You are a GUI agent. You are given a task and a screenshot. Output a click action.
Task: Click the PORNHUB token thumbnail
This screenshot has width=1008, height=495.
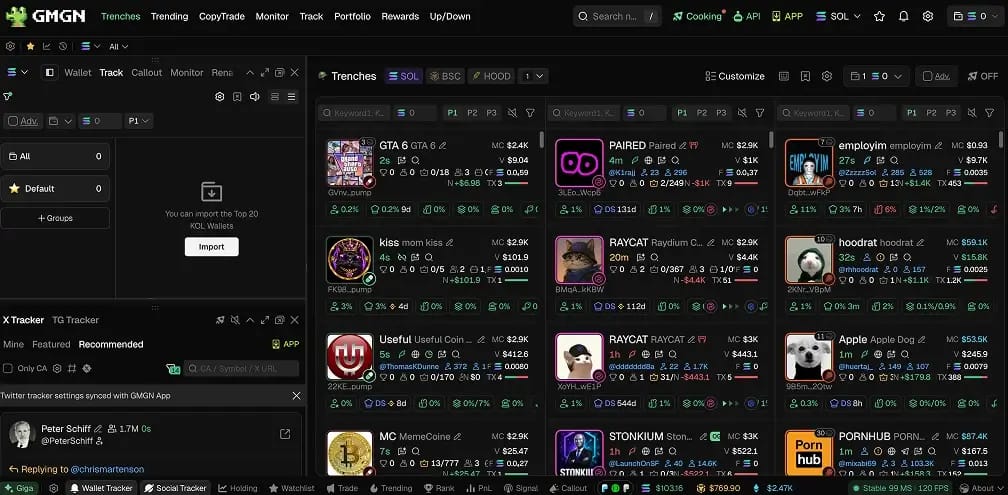coord(809,453)
